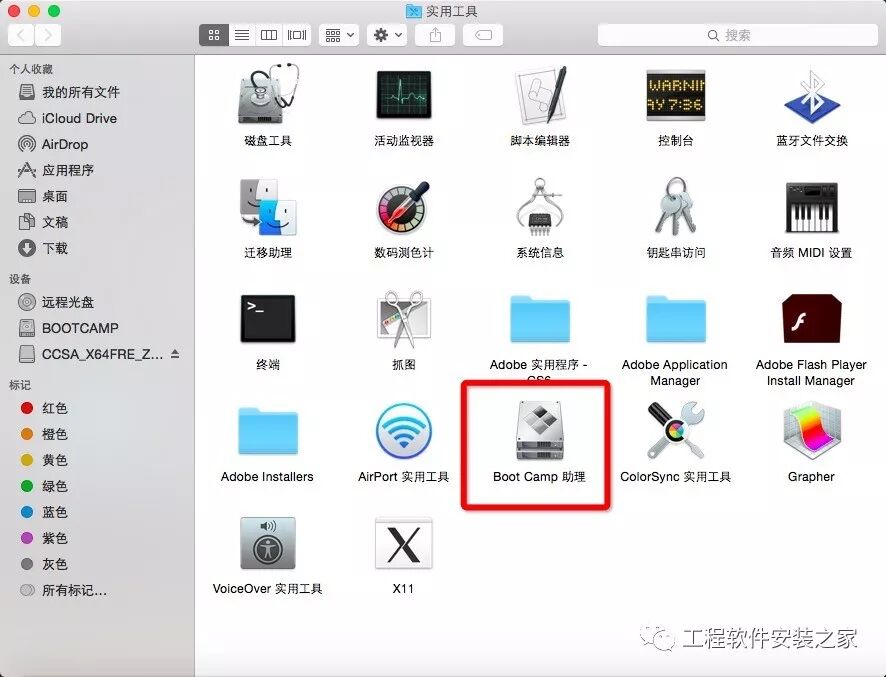Go forward with the forward arrow

tap(48, 35)
